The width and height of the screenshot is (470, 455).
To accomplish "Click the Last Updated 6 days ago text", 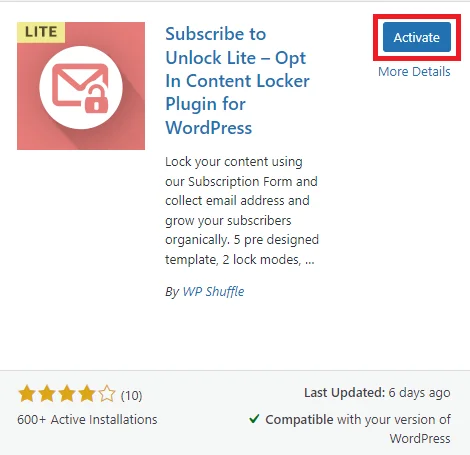I will click(377, 393).
